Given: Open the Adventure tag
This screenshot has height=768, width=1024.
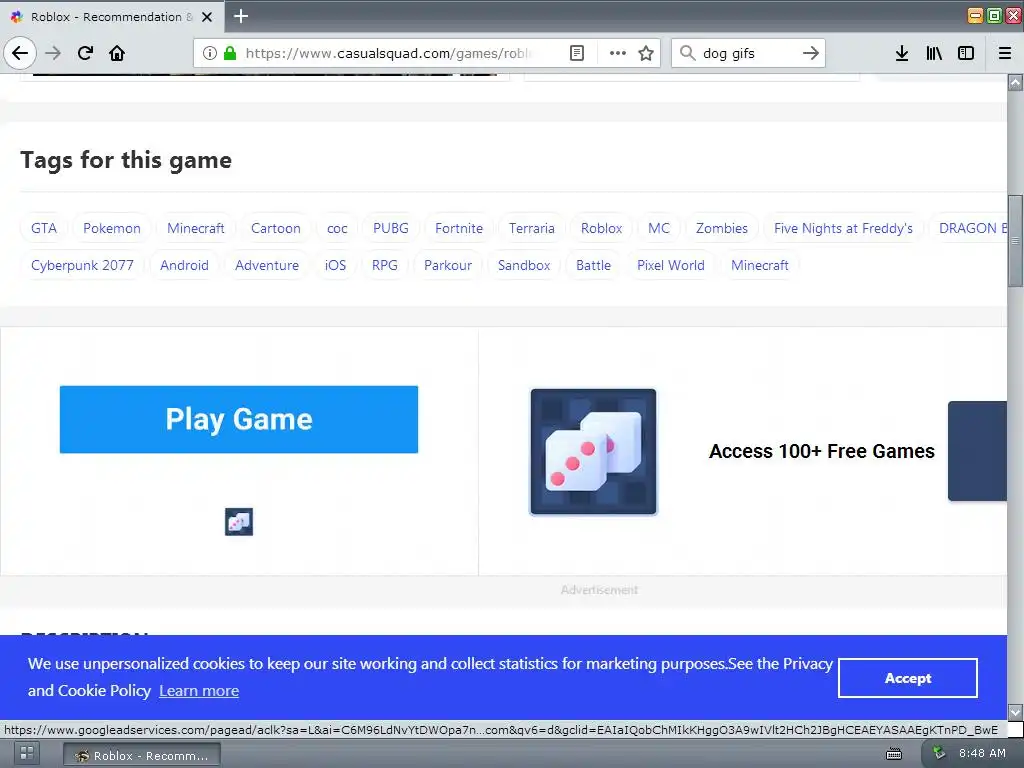Looking at the screenshot, I should (x=267, y=266).
